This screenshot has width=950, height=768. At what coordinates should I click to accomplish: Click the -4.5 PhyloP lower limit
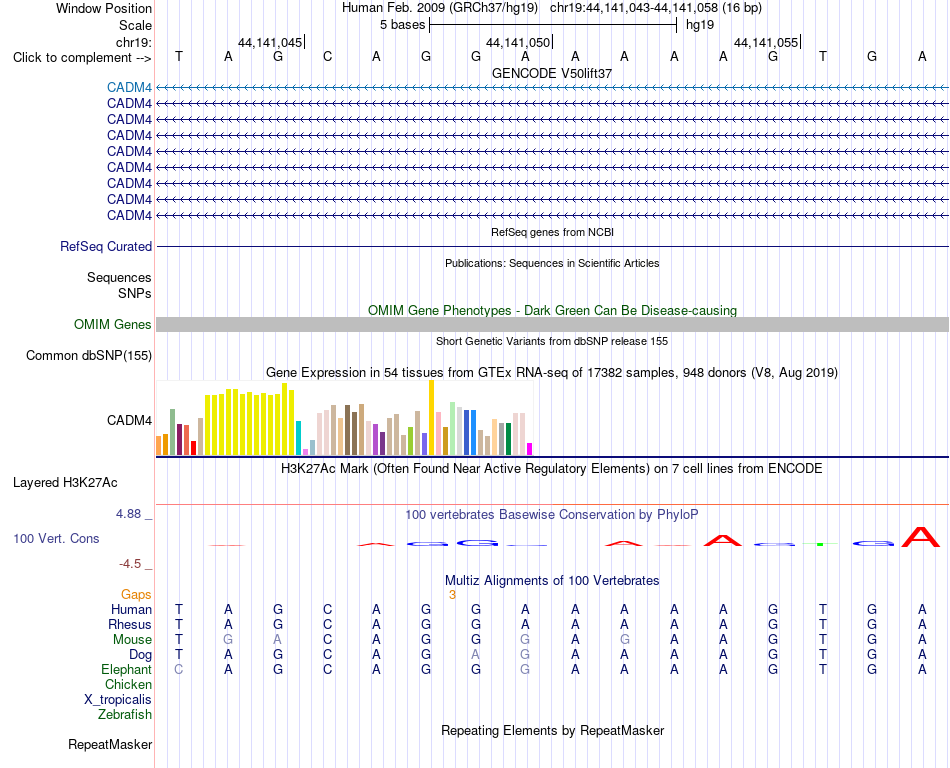pos(130,564)
